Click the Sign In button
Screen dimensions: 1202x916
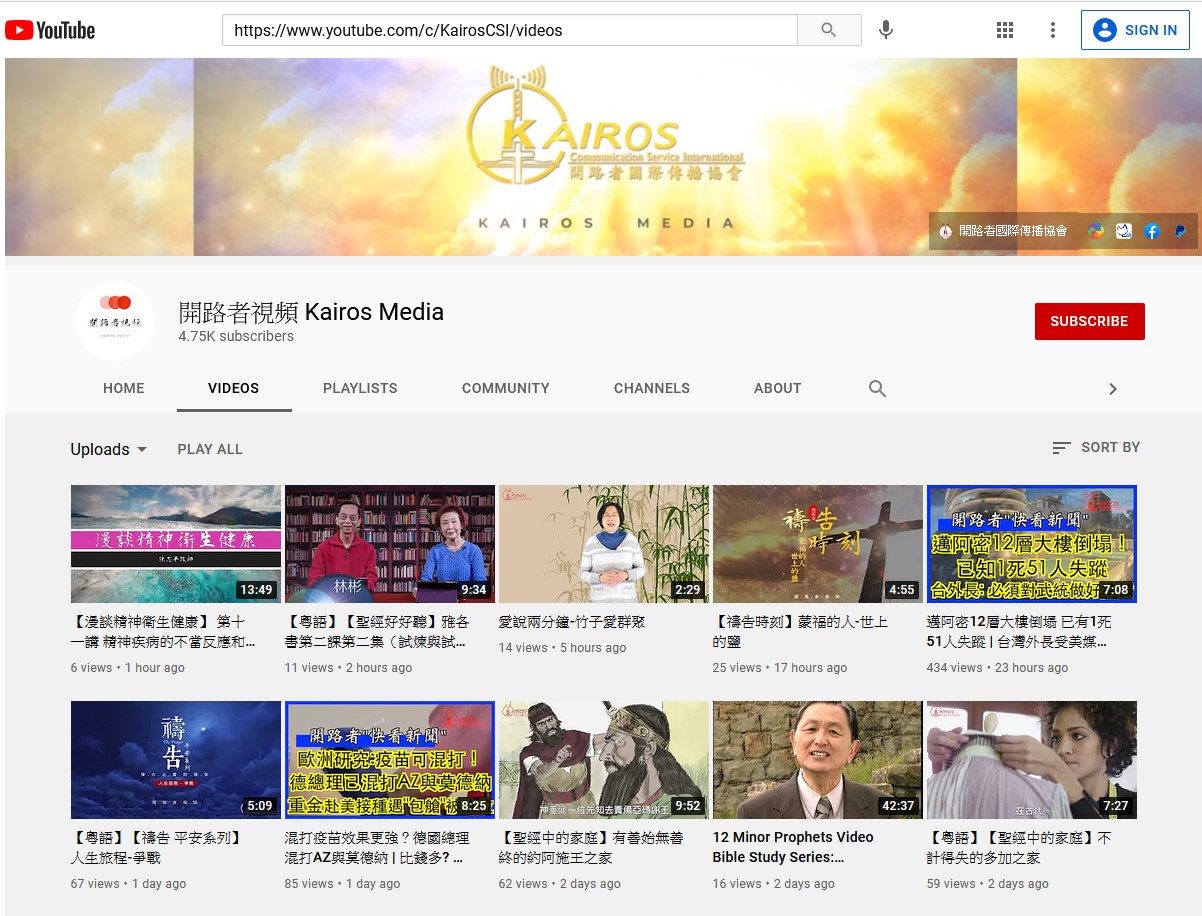click(1134, 30)
